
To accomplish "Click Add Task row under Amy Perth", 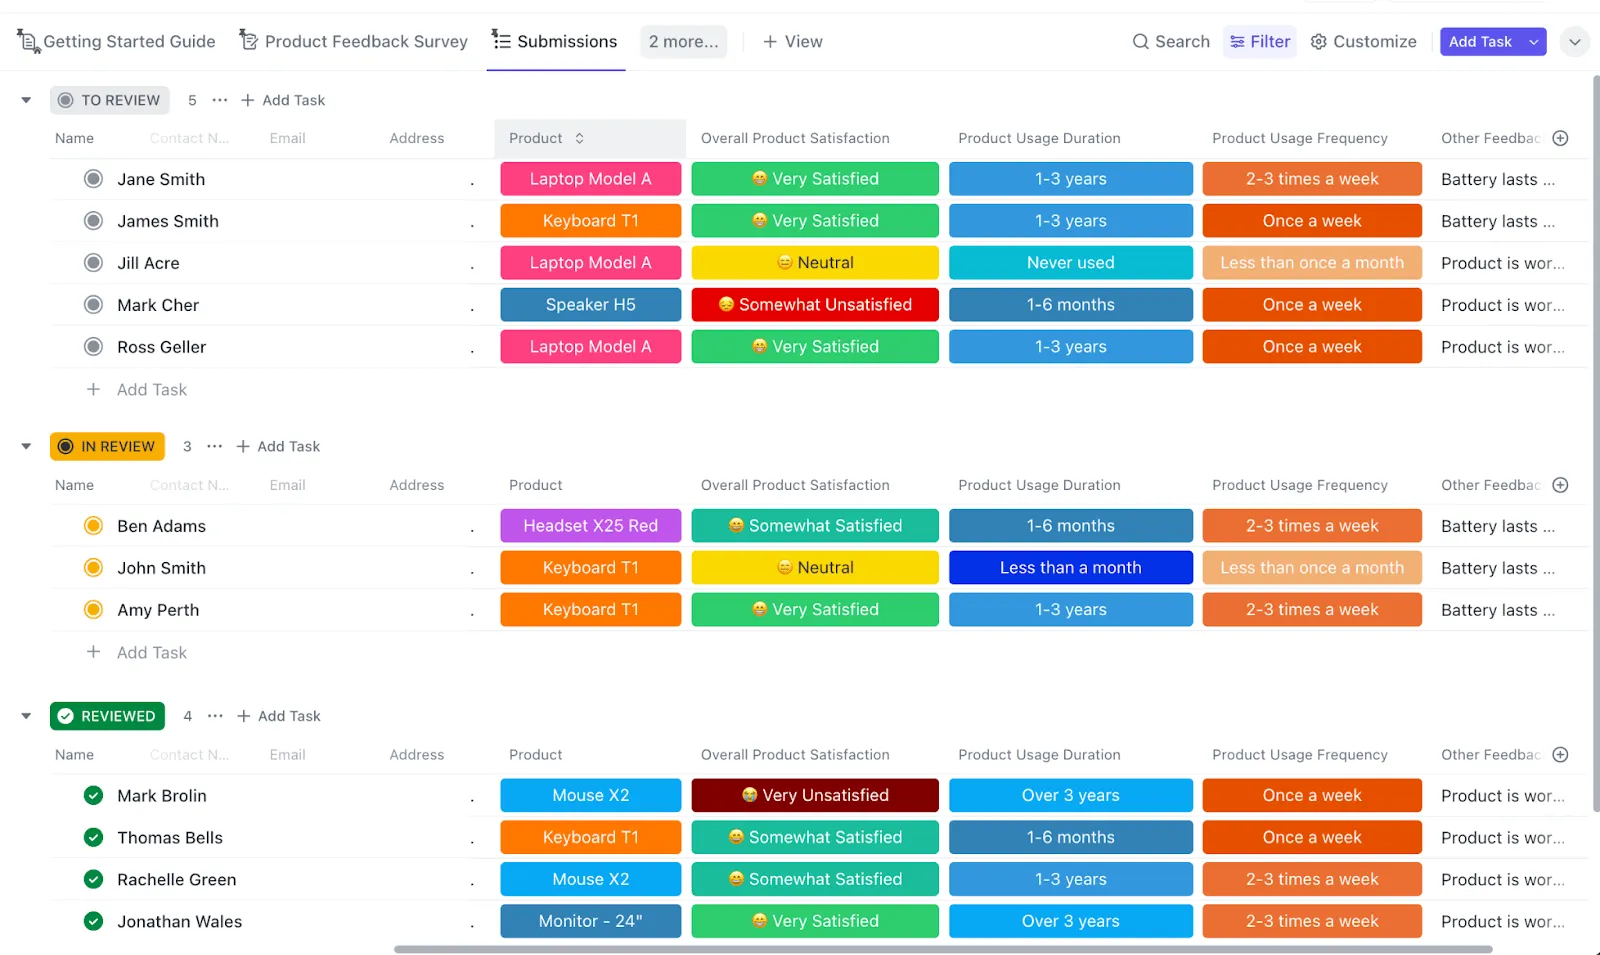I will (137, 653).
